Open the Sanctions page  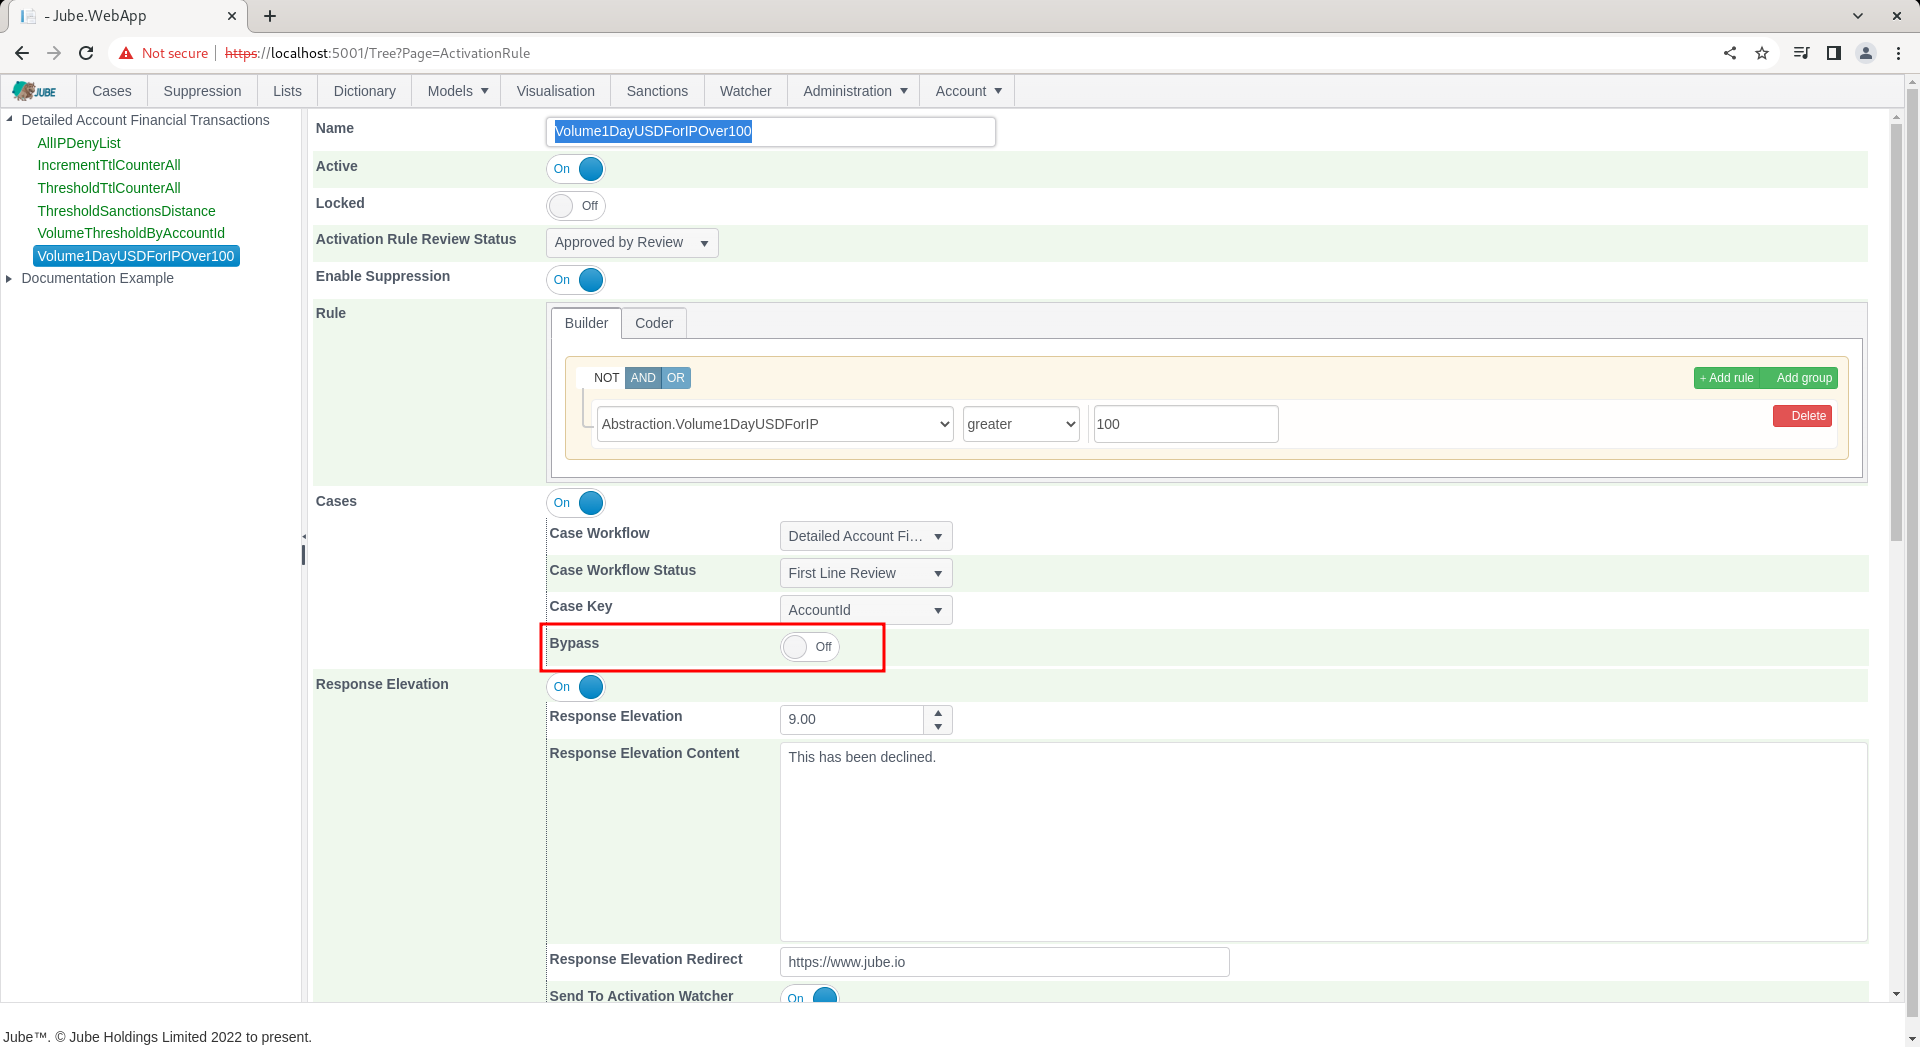coord(657,91)
